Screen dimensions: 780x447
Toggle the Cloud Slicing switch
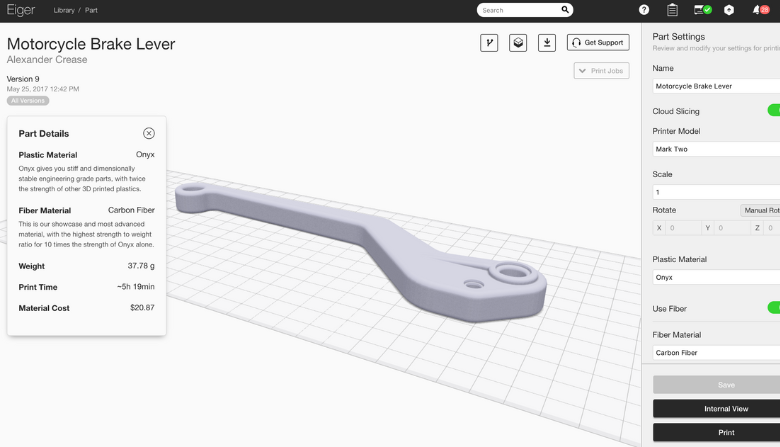pos(772,111)
